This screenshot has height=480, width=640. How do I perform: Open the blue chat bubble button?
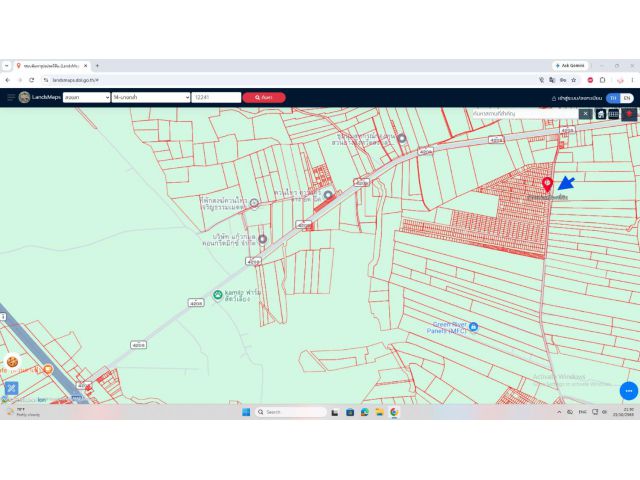point(629,391)
